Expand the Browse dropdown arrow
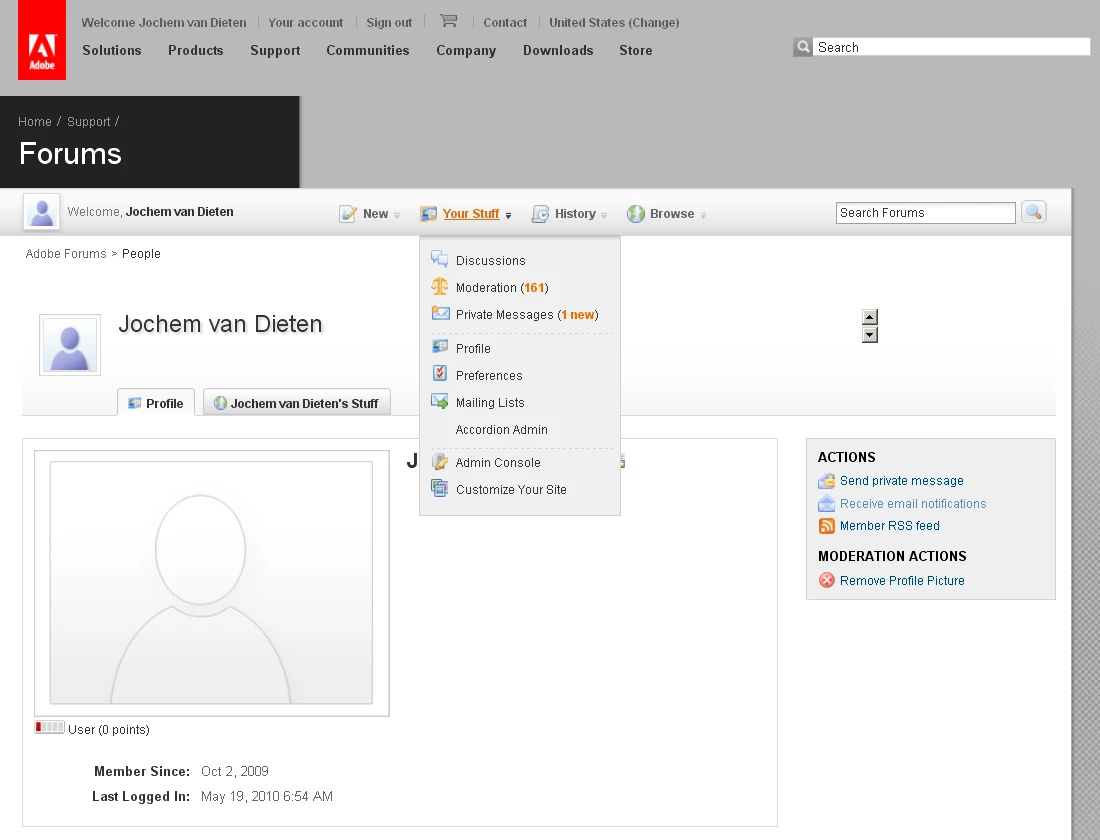 (703, 215)
